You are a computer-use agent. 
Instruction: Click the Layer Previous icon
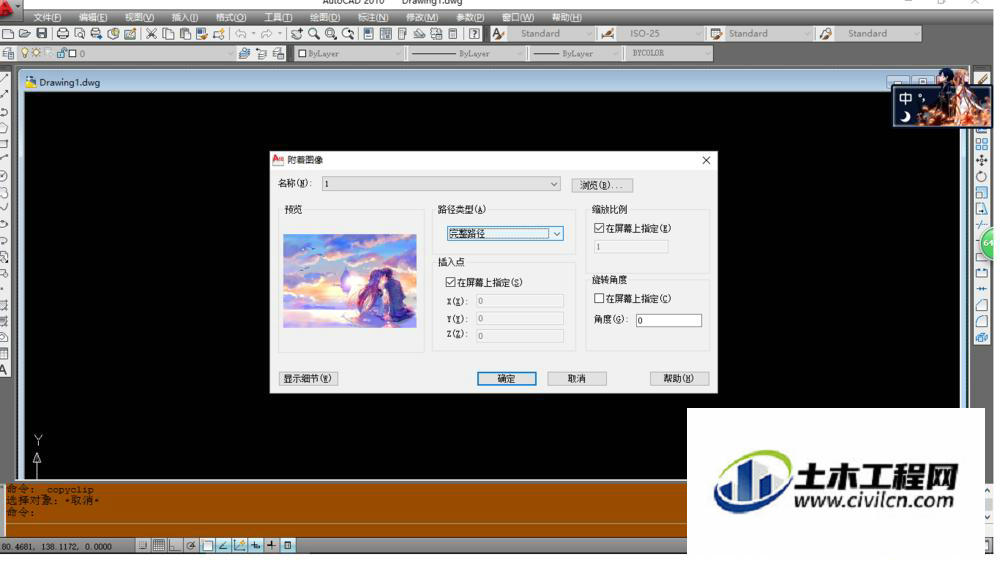(261, 54)
